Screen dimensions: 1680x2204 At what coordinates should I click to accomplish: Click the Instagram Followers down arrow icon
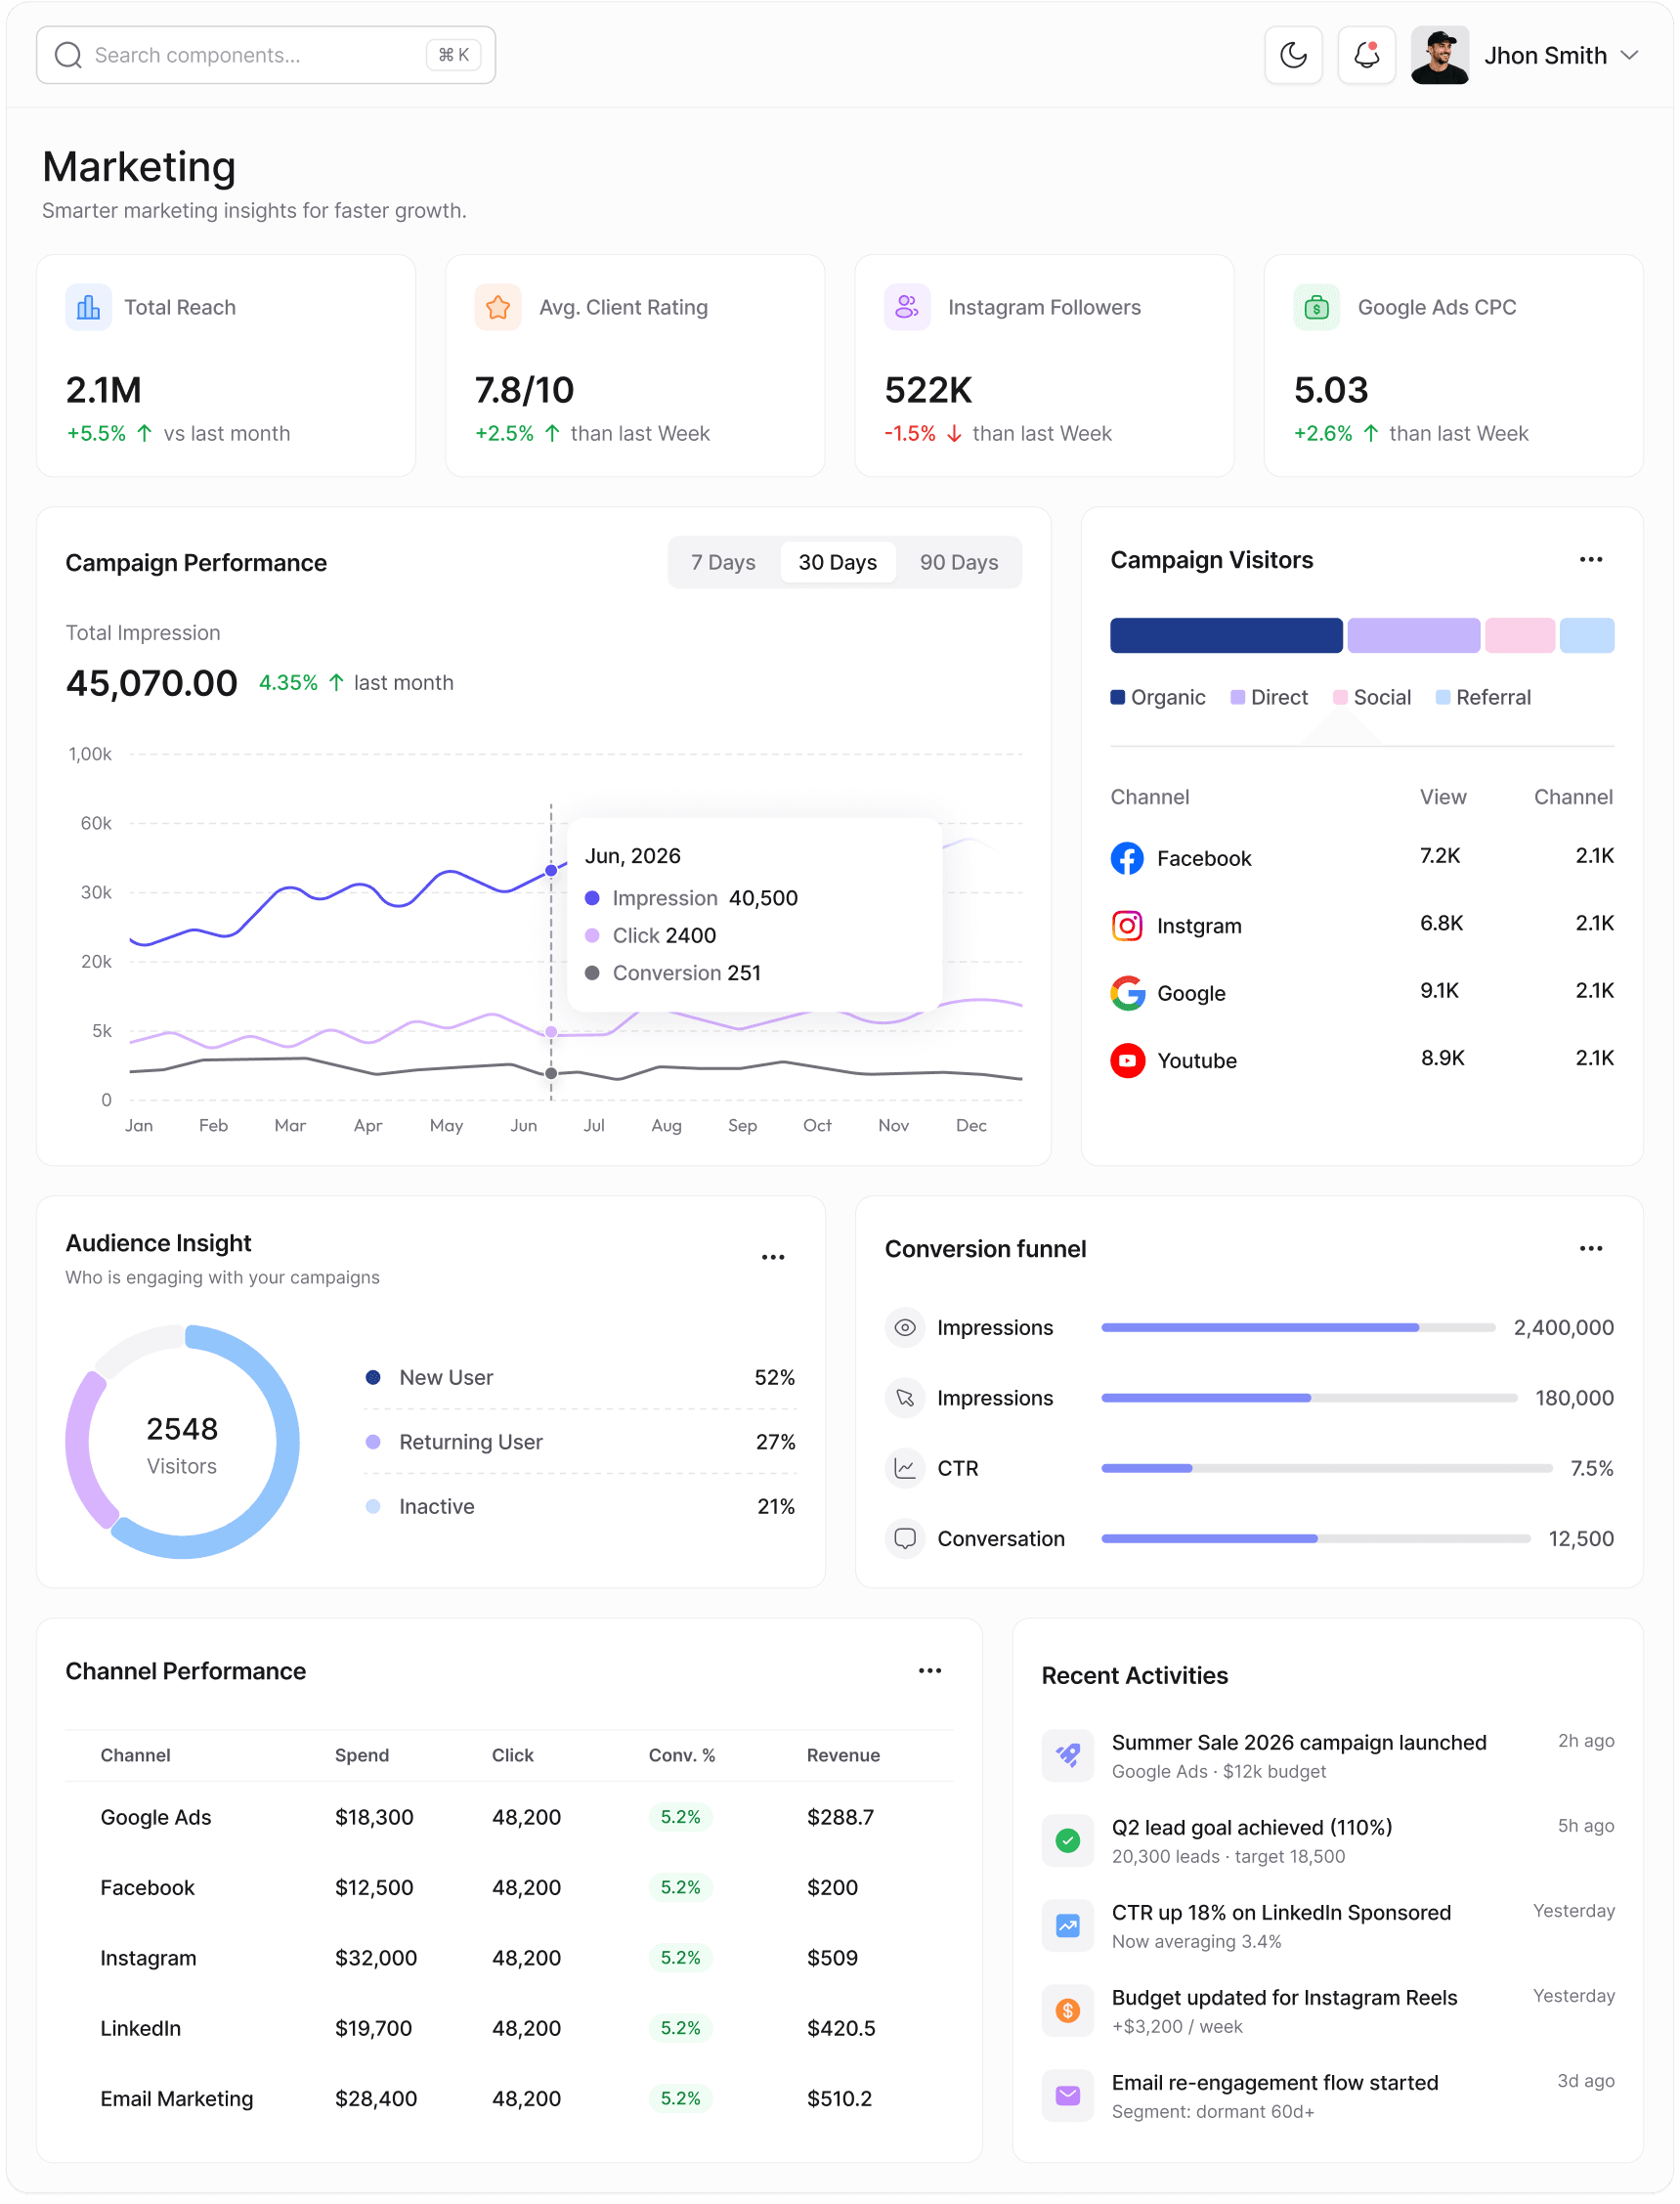954,433
